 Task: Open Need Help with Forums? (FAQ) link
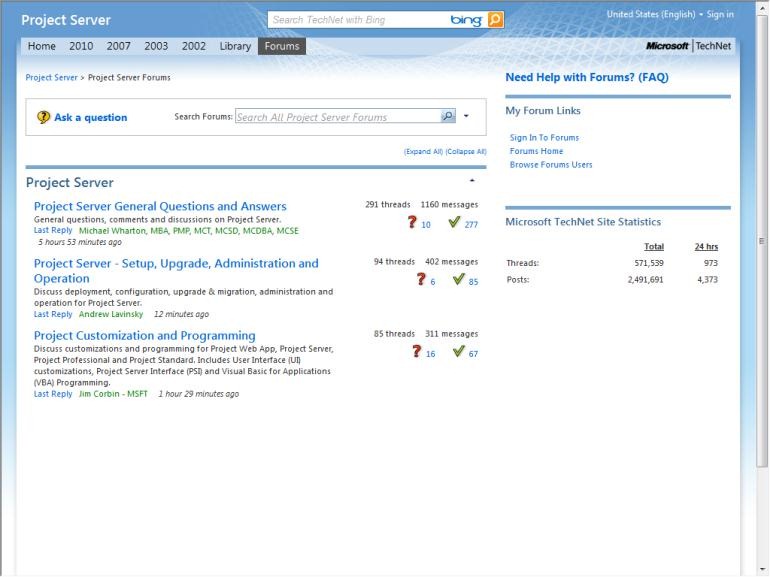point(587,77)
